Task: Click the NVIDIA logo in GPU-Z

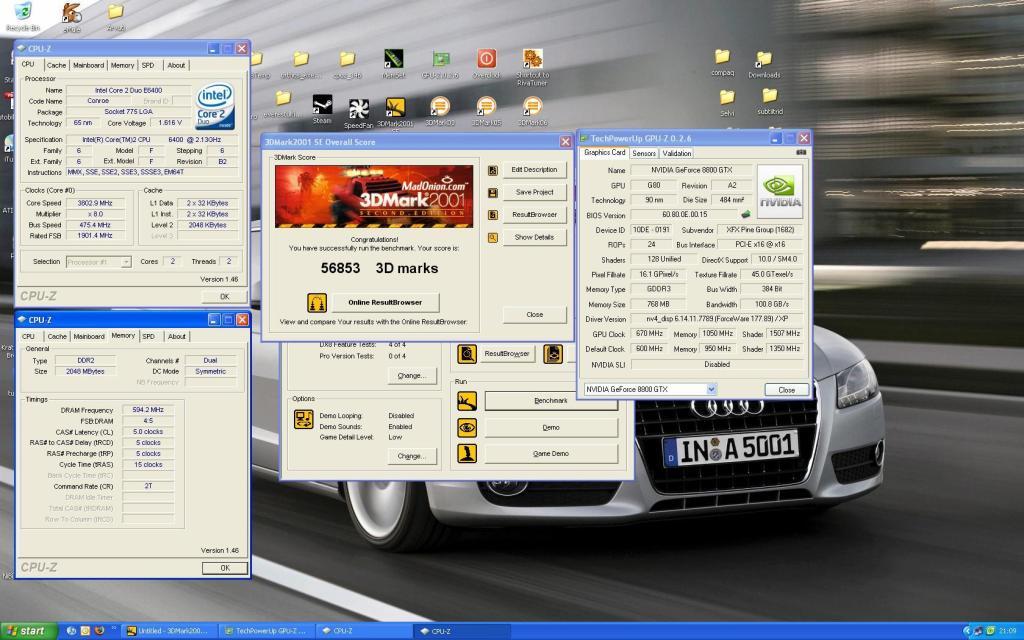Action: [x=779, y=191]
